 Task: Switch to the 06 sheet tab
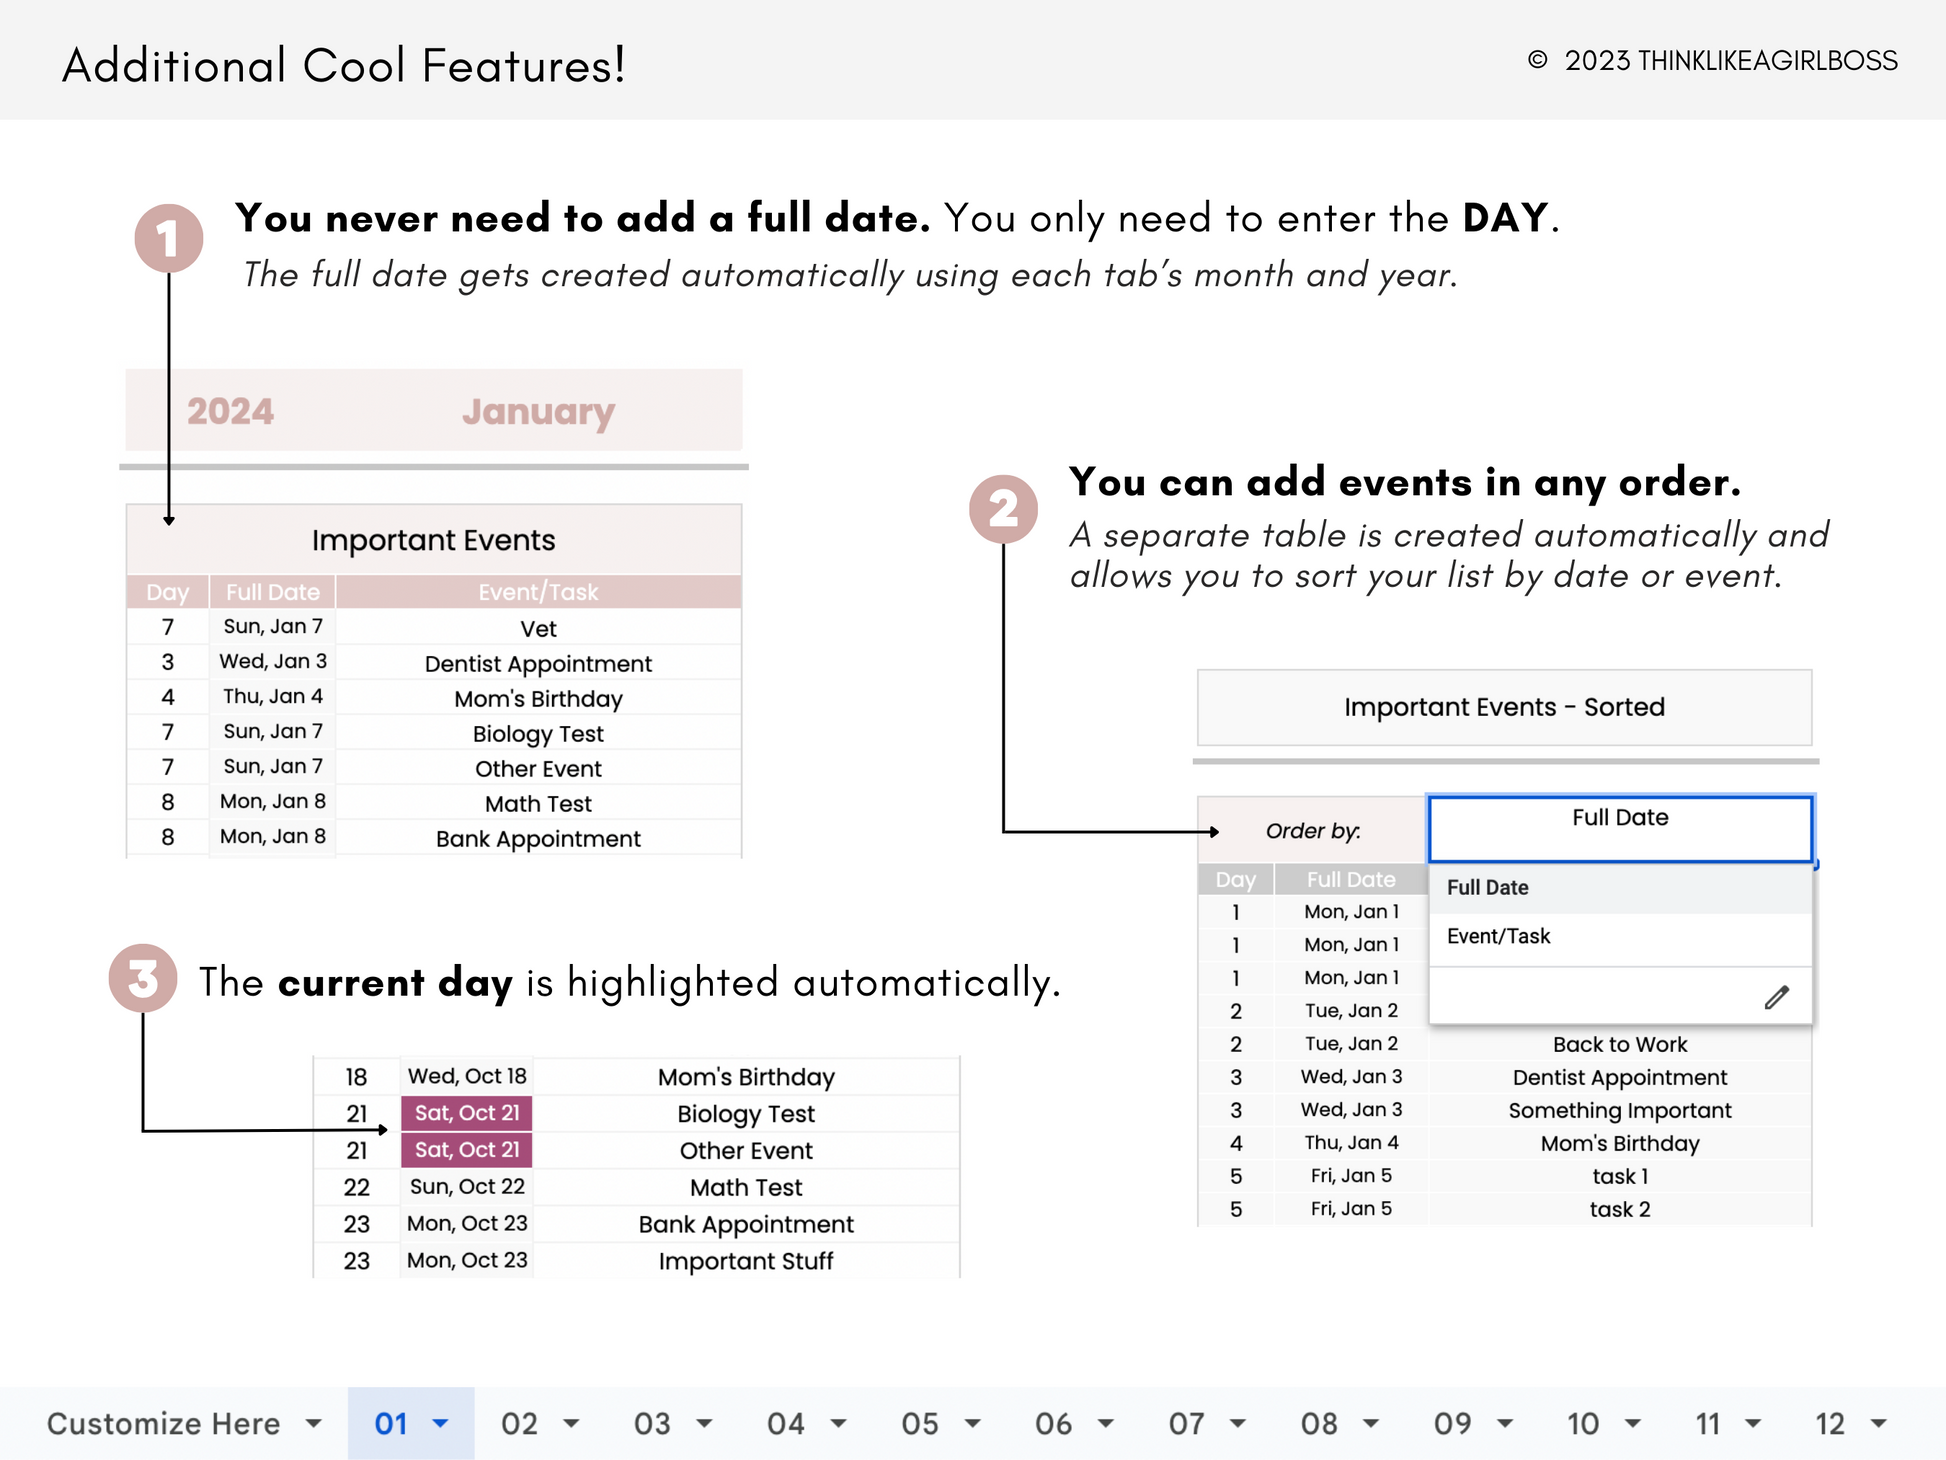(1053, 1423)
